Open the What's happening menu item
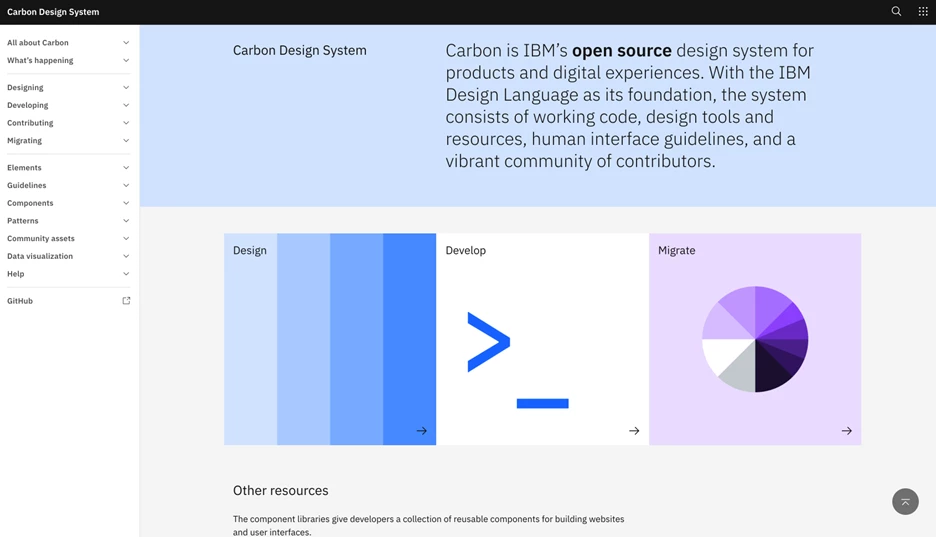This screenshot has width=936, height=537. click(x=40, y=60)
